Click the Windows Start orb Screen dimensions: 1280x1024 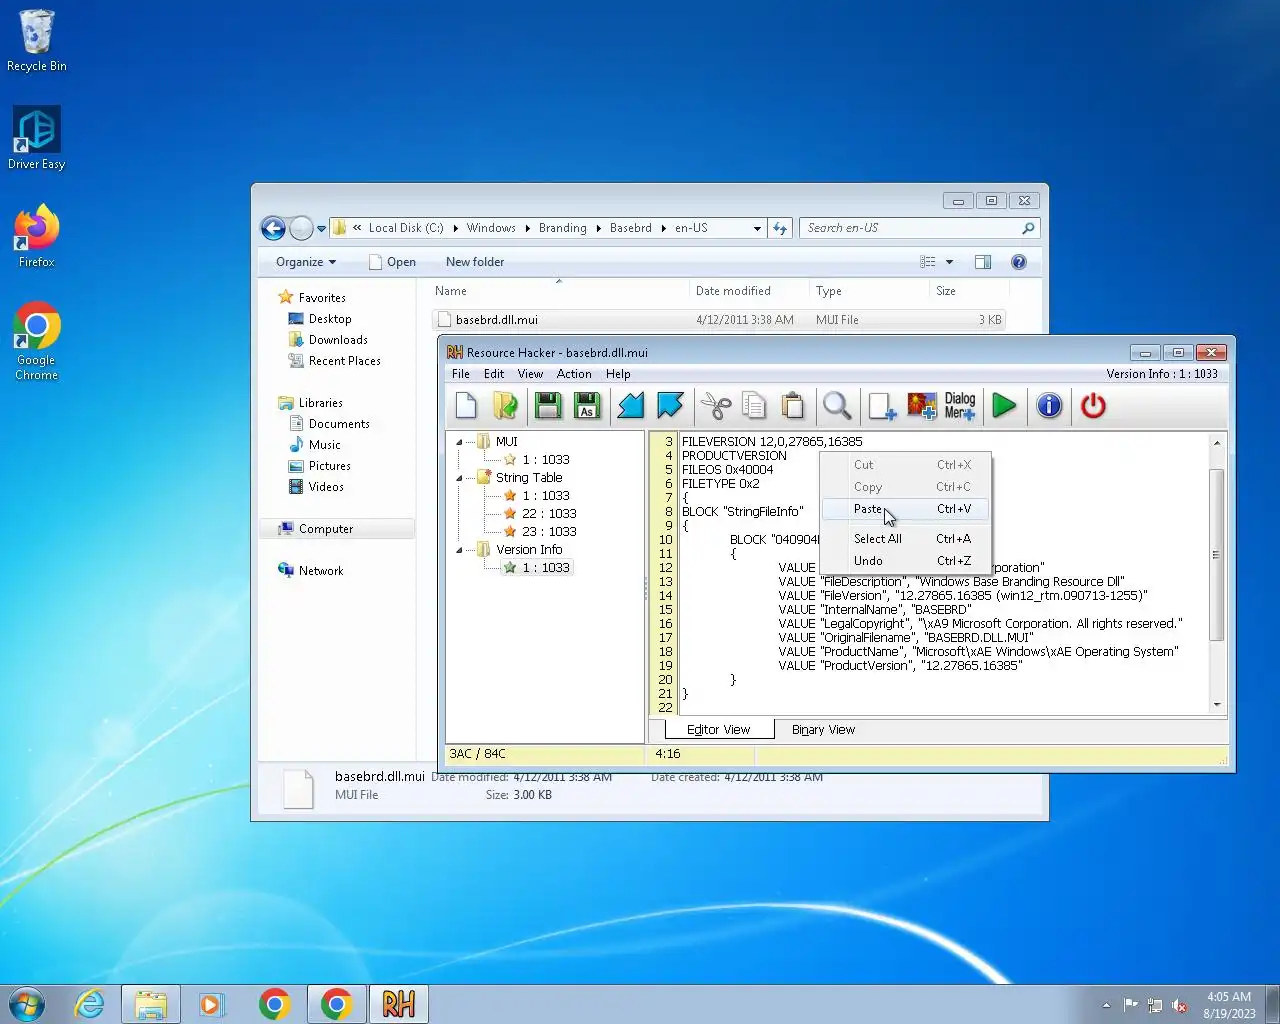click(x=27, y=1004)
